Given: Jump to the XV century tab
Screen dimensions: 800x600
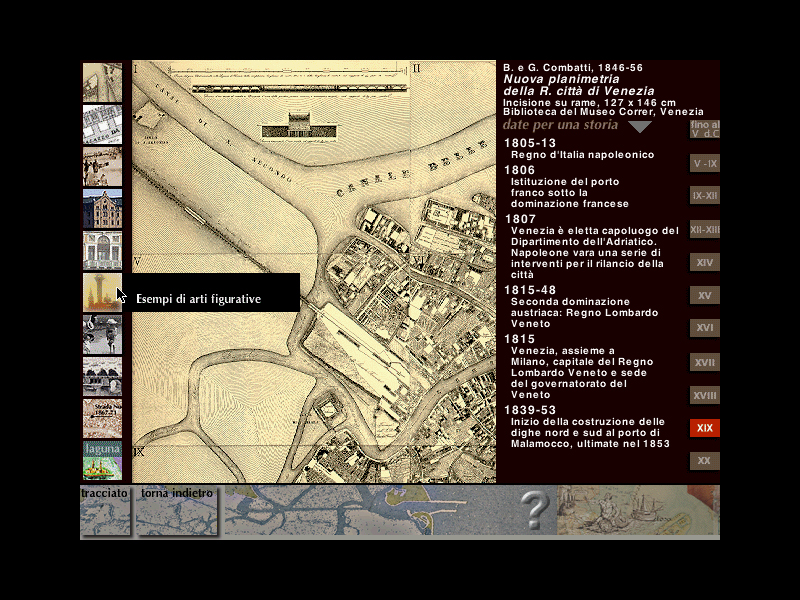Looking at the screenshot, I should click(705, 295).
